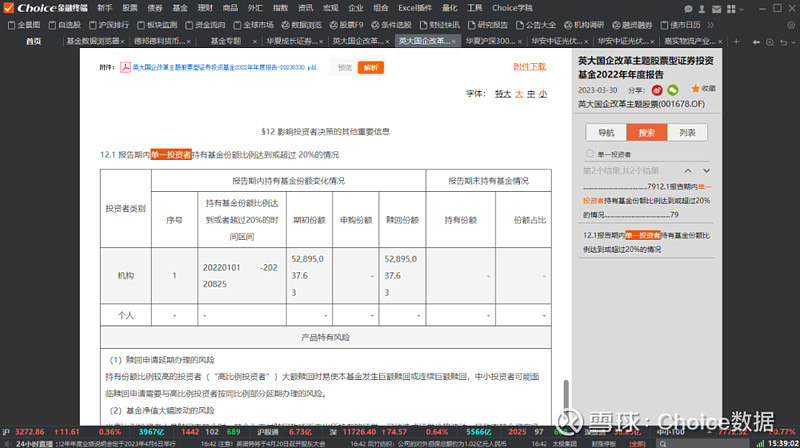This screenshot has width=800, height=448.
Task: Open the 沪深排行 toolbar shortcut
Action: point(109,25)
